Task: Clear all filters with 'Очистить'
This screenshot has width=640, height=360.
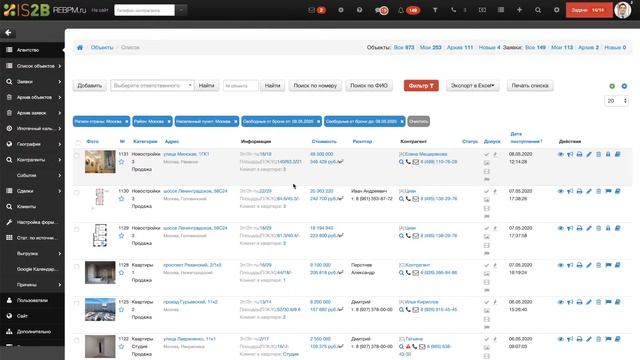Action: point(418,121)
